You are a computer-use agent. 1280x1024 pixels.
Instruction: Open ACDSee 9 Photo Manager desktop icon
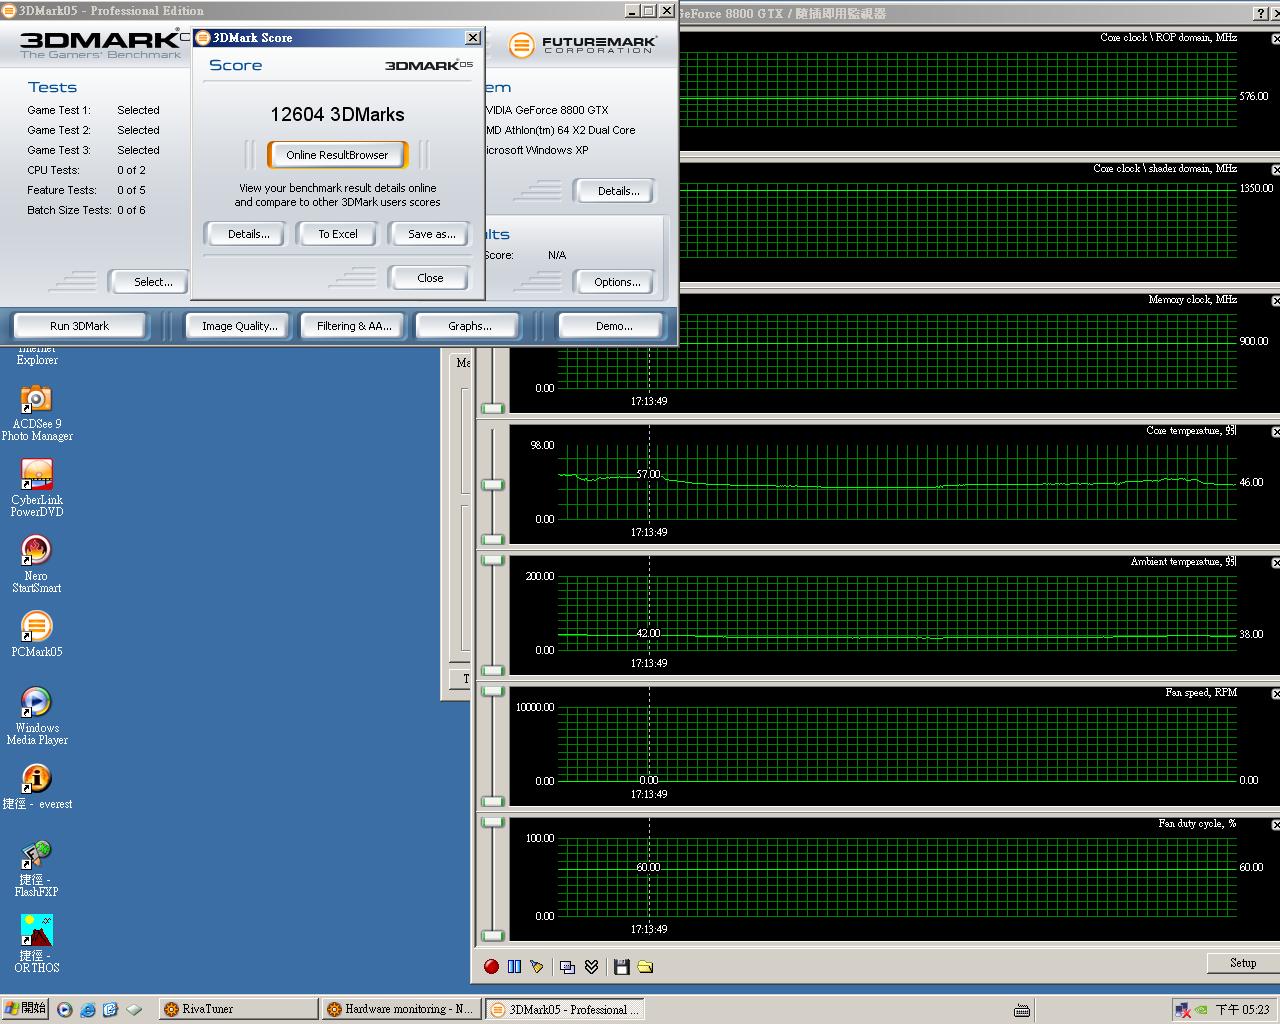[x=37, y=413]
